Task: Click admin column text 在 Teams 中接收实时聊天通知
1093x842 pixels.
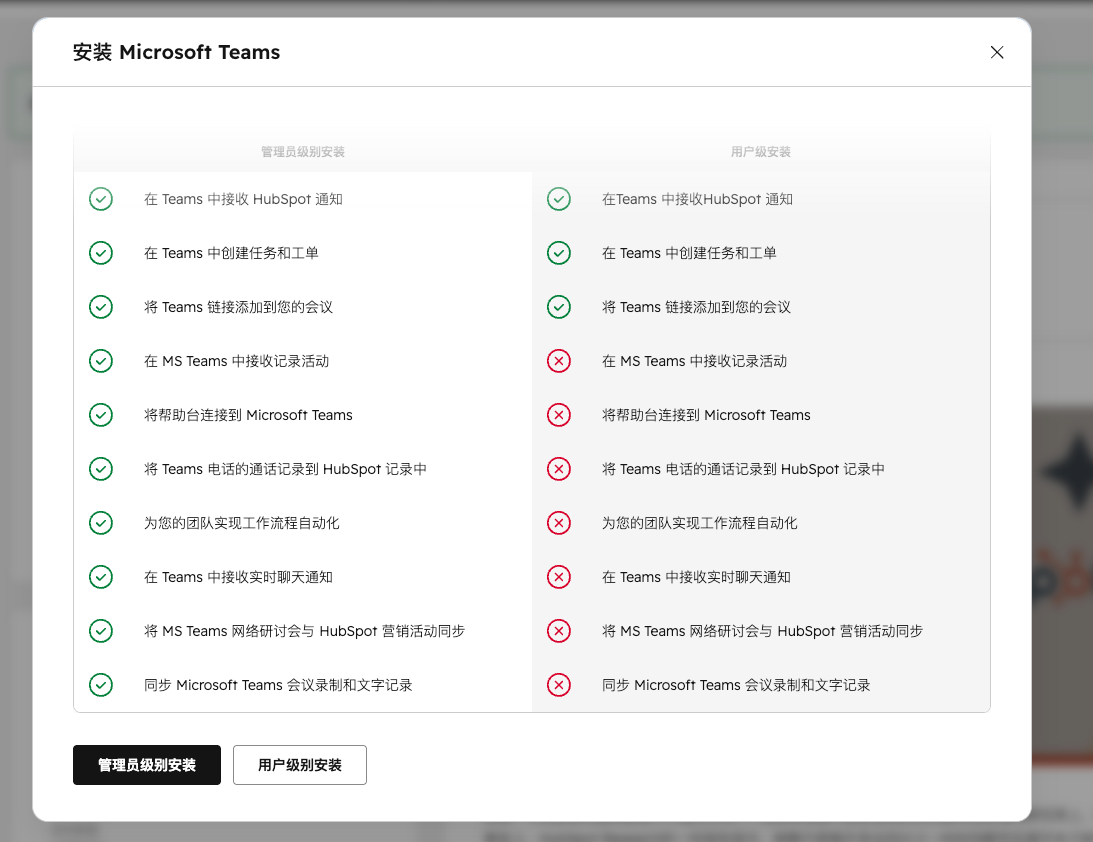Action: (x=238, y=577)
